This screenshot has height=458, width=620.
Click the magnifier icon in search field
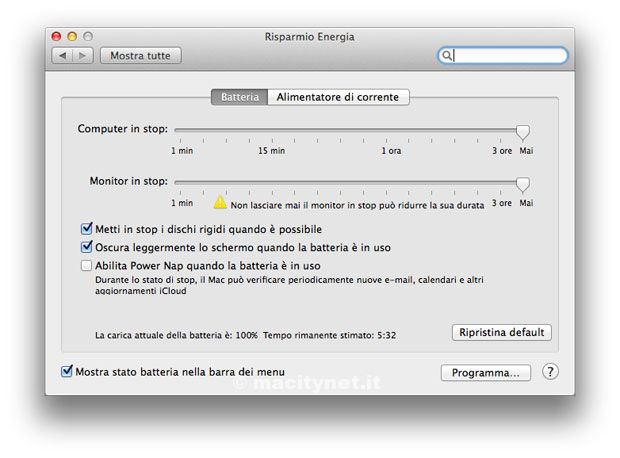point(447,55)
